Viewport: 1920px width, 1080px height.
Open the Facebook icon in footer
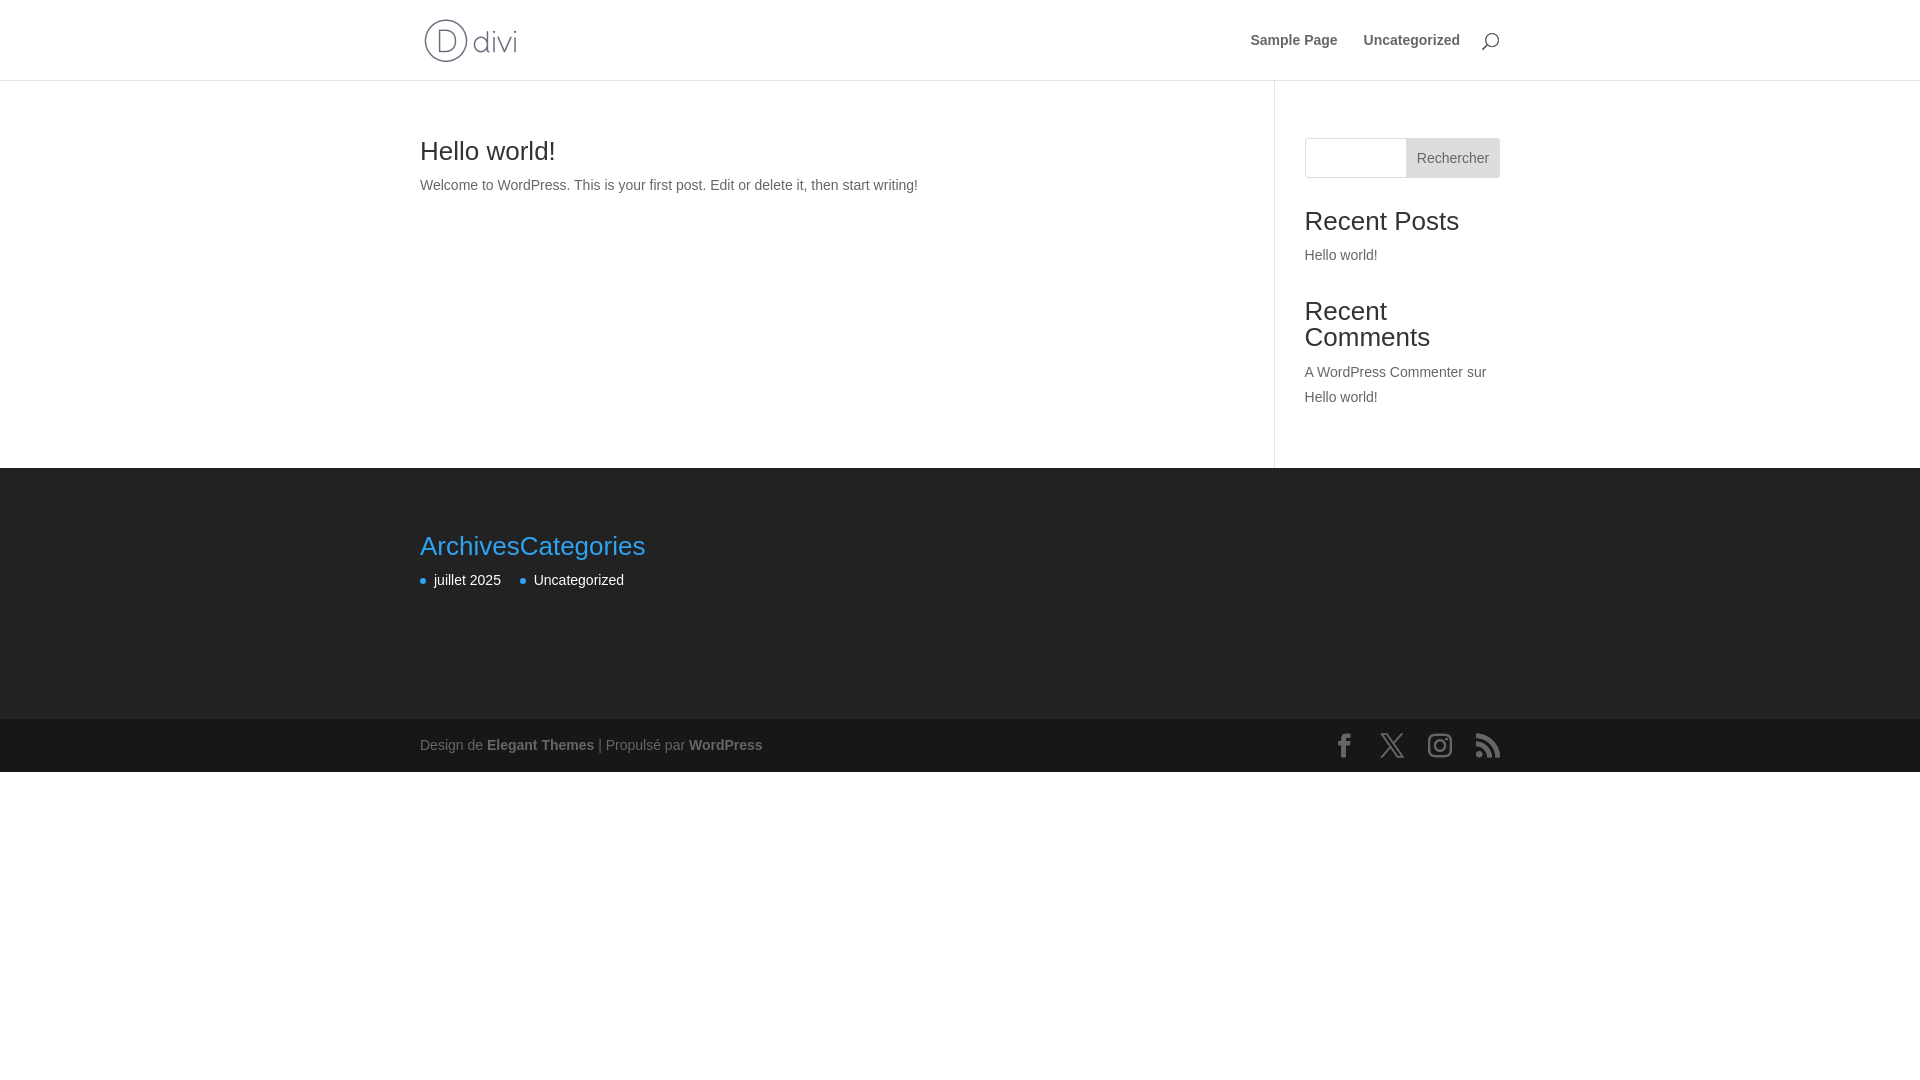(1344, 745)
